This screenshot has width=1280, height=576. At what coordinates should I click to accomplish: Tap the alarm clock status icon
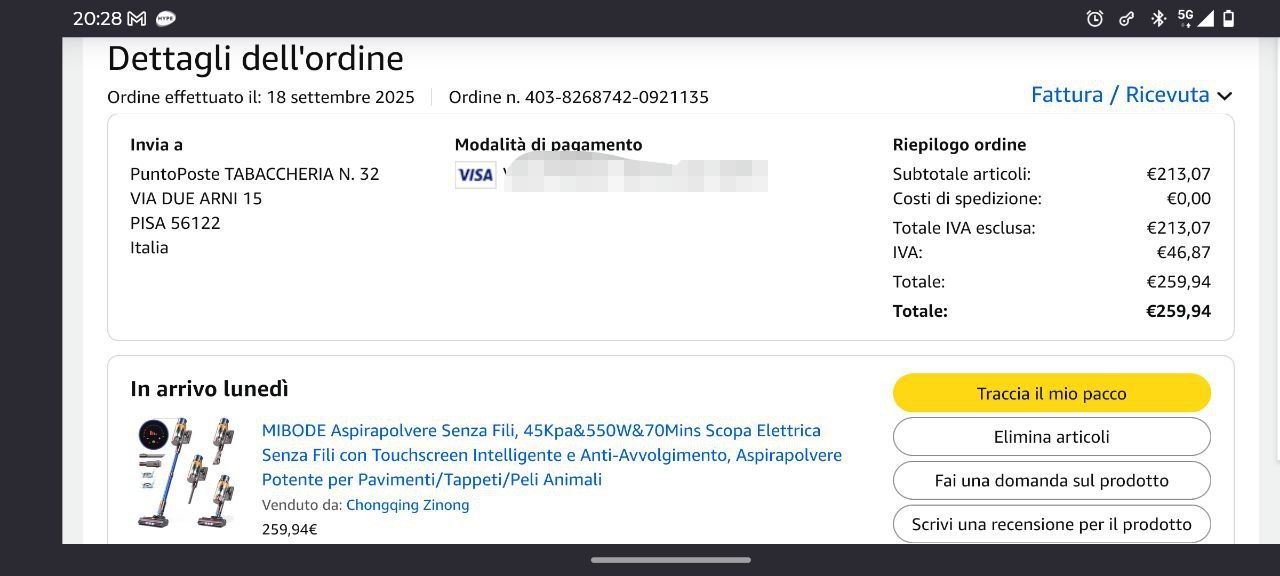click(1095, 18)
